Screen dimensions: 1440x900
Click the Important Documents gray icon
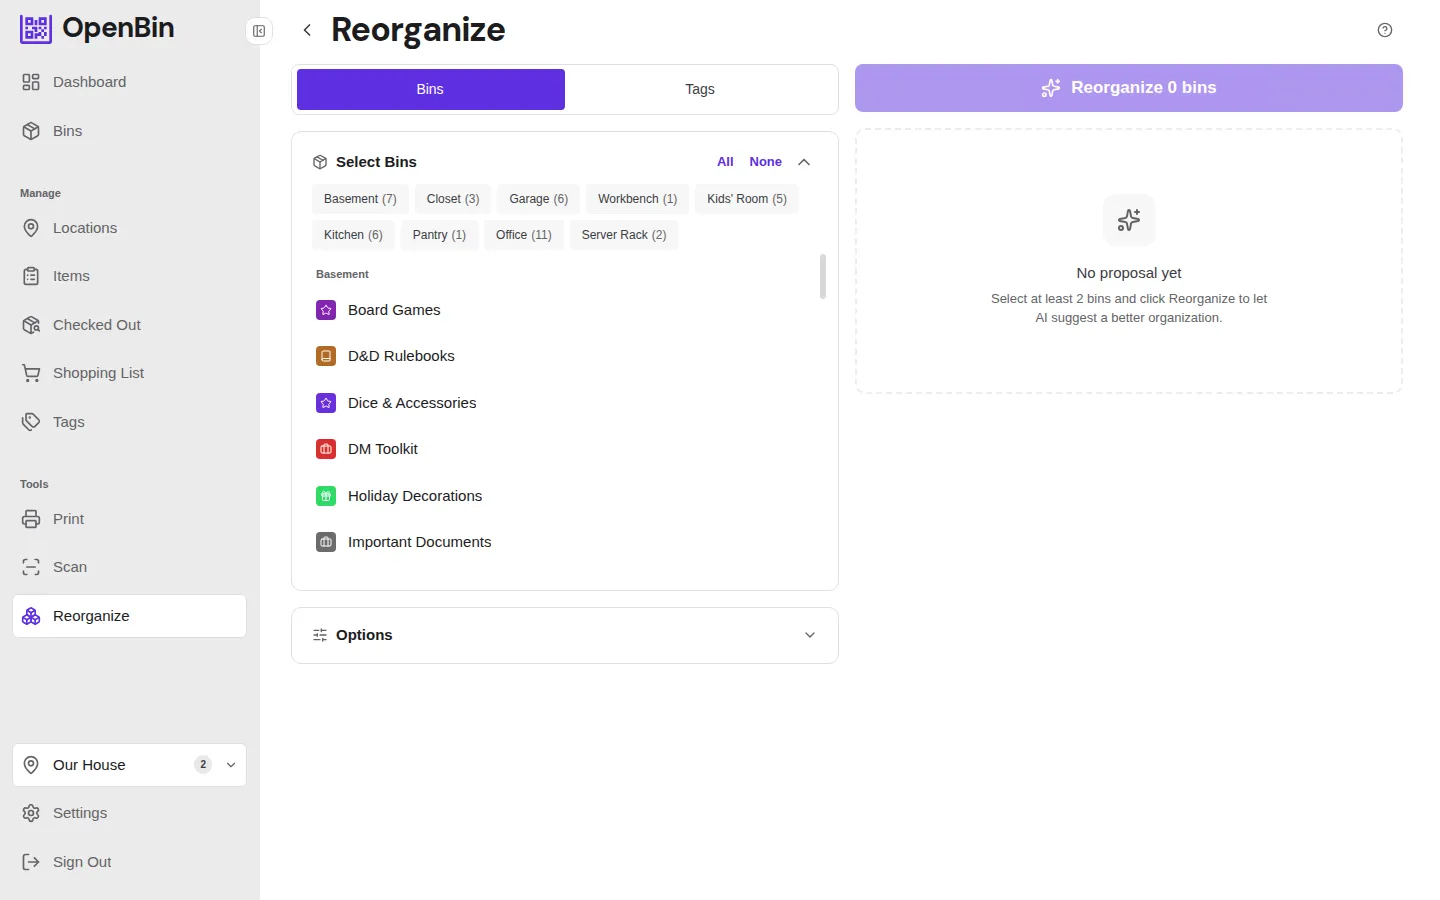326,542
